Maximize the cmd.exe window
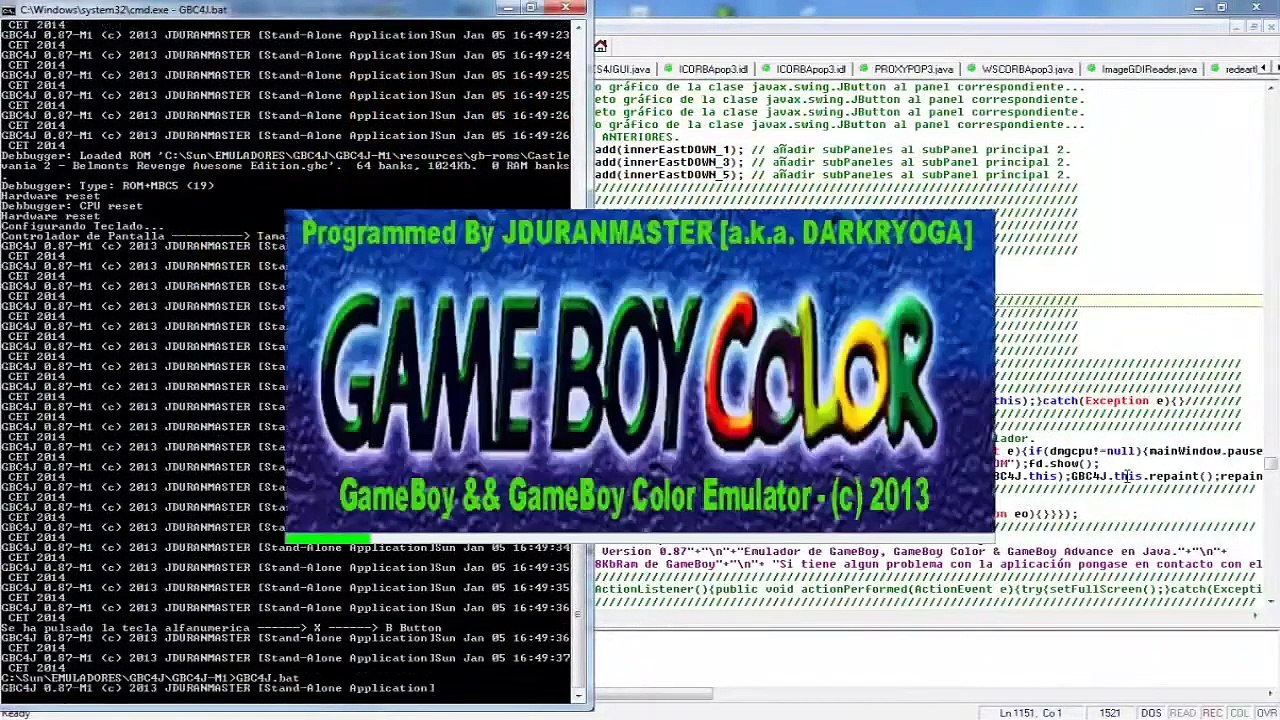The image size is (1280, 720). [x=532, y=8]
